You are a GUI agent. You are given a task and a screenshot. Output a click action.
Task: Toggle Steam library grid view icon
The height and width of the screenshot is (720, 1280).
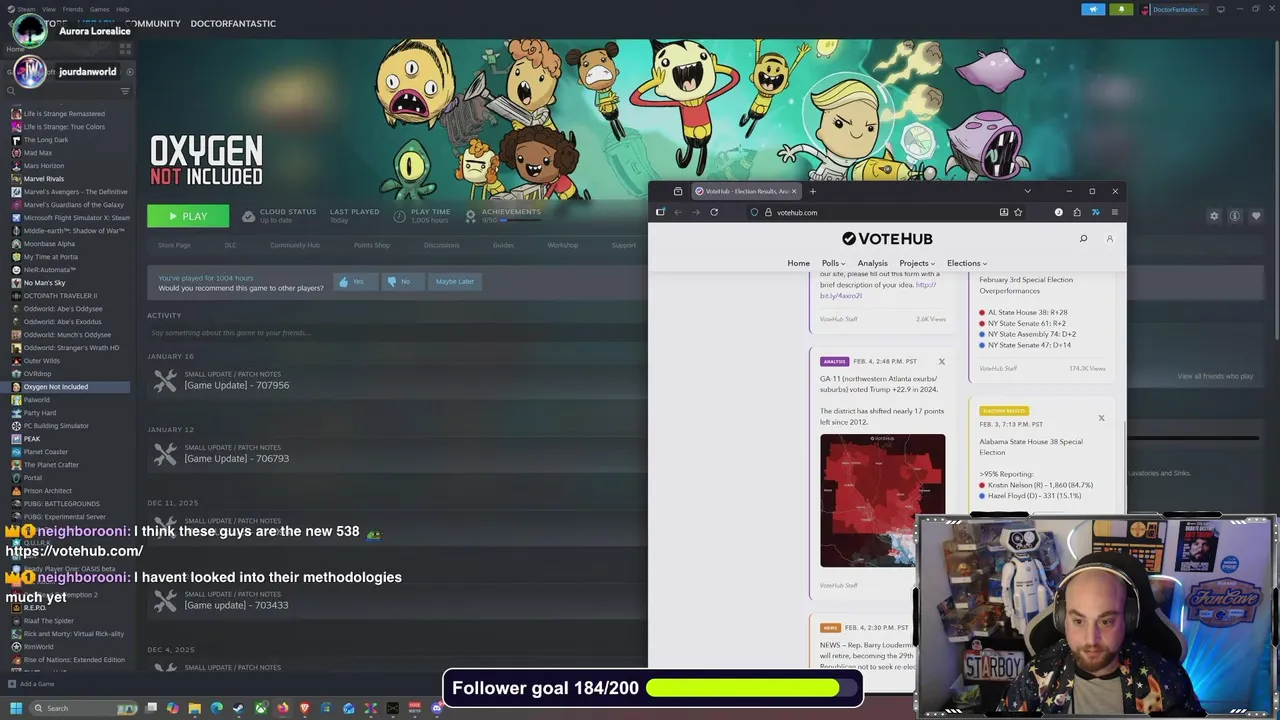[125, 47]
